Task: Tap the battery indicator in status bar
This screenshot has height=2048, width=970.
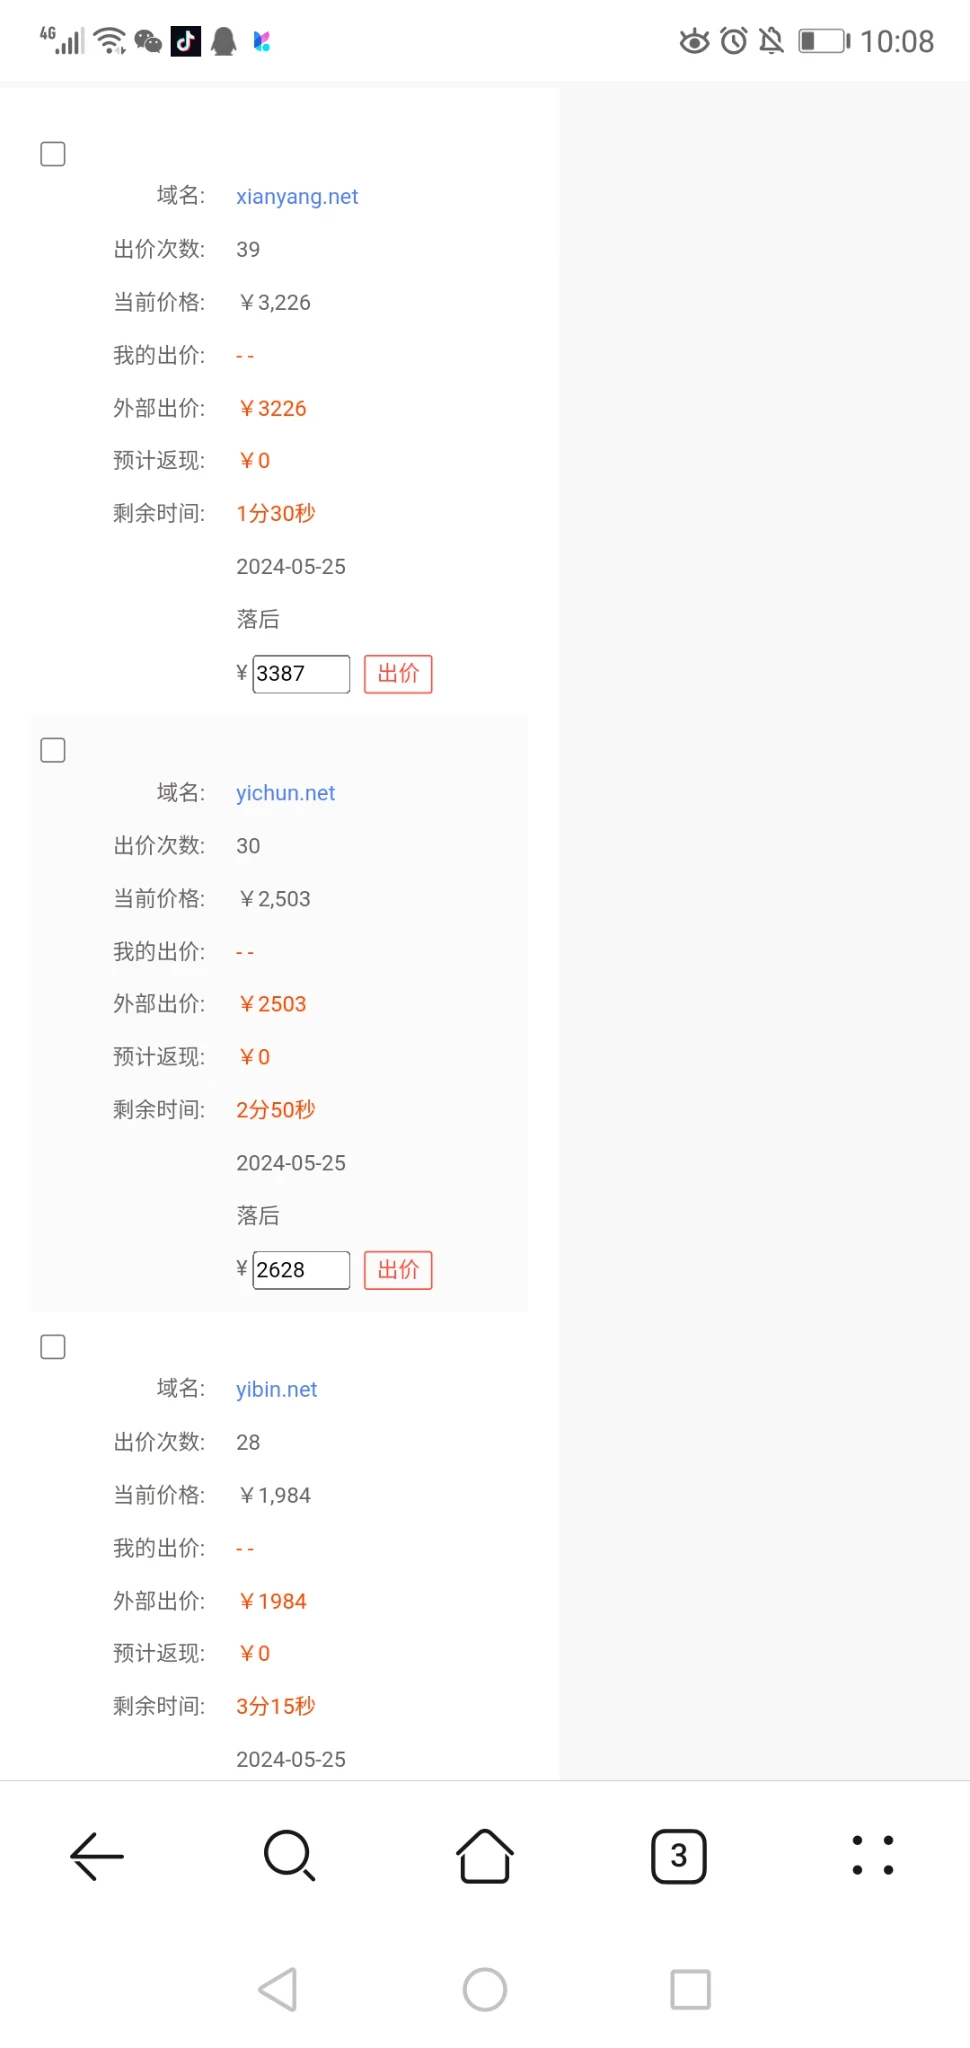Action: click(824, 41)
